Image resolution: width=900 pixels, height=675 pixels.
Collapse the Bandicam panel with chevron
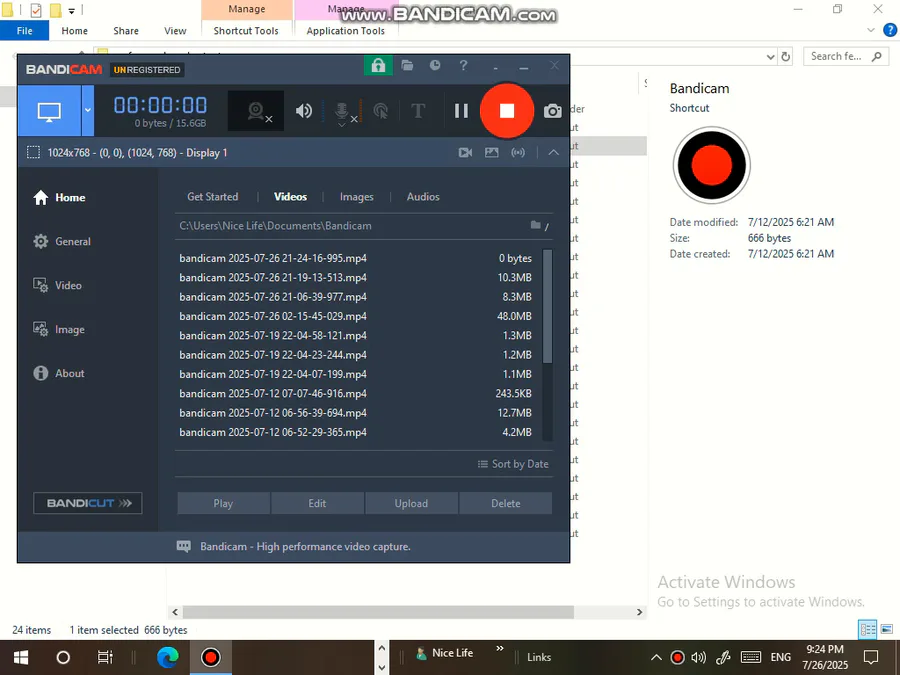553,153
